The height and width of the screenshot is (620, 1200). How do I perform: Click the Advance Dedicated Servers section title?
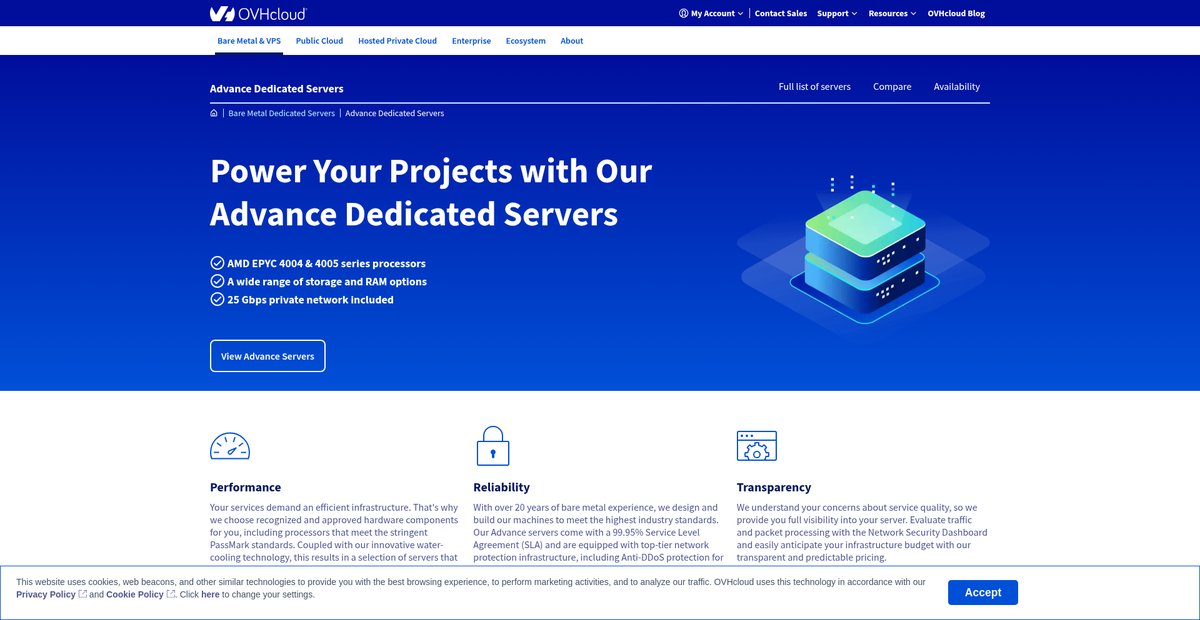click(277, 88)
